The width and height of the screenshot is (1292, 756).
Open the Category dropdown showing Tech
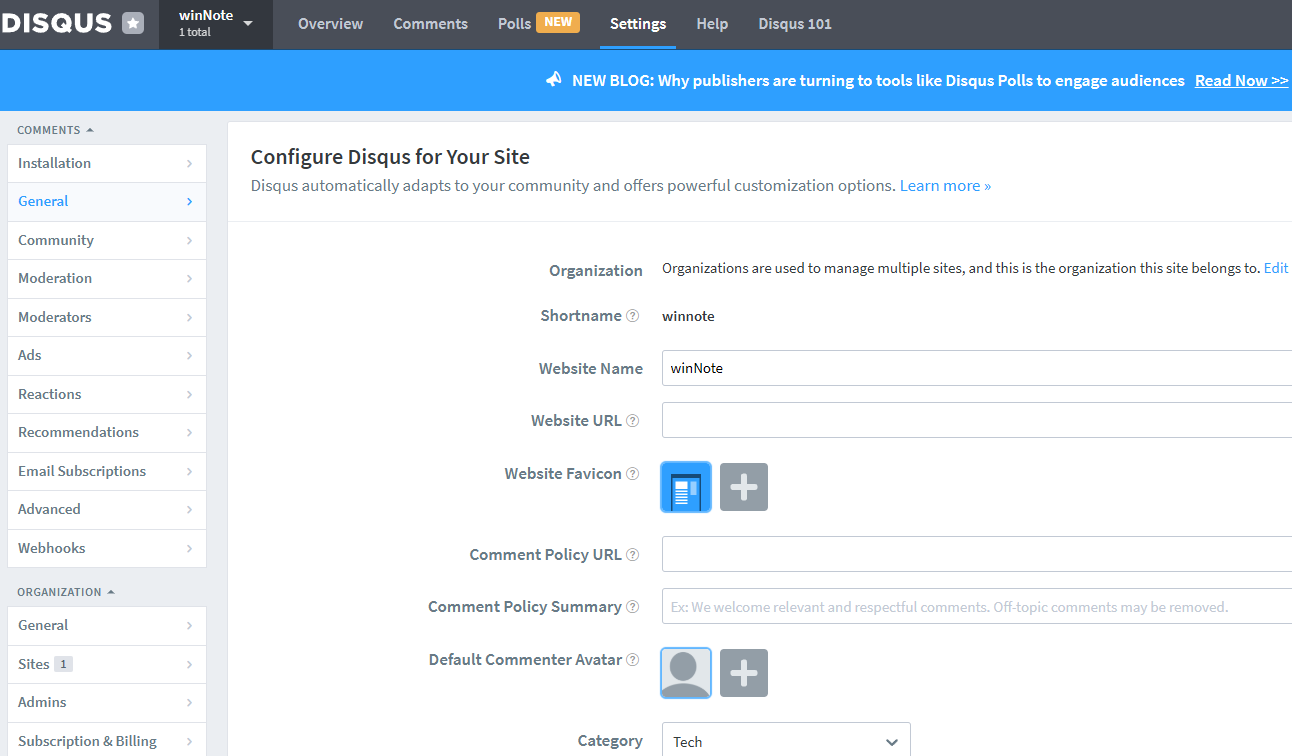point(786,741)
